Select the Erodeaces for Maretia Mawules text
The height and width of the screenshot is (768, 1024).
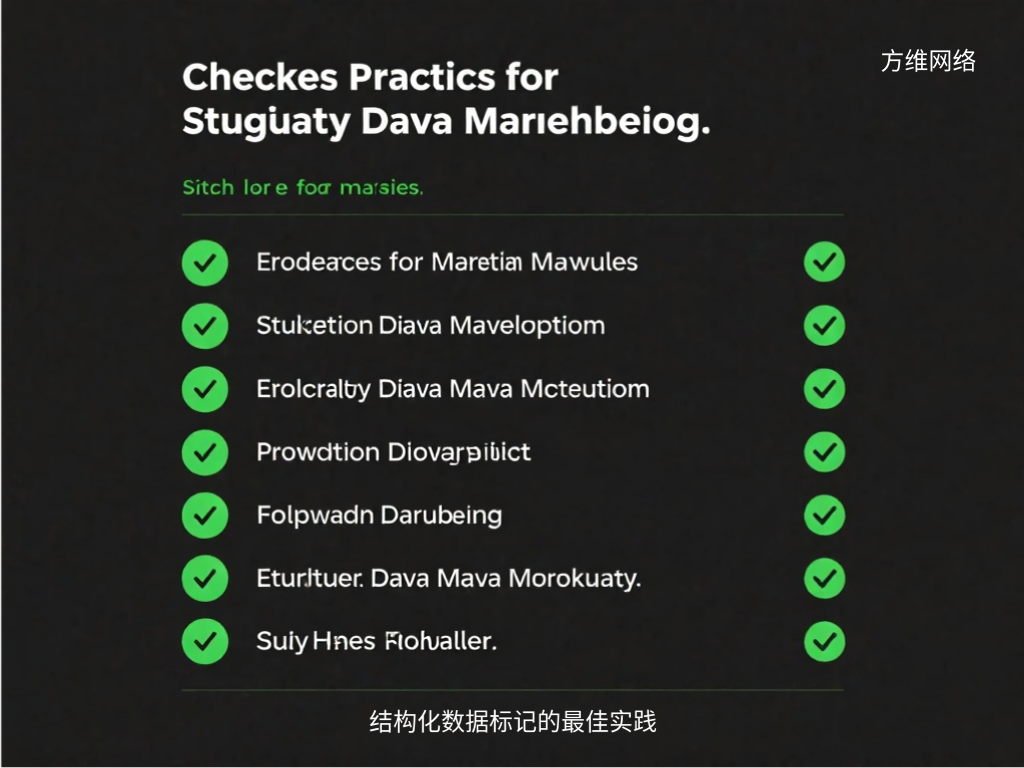coord(447,262)
